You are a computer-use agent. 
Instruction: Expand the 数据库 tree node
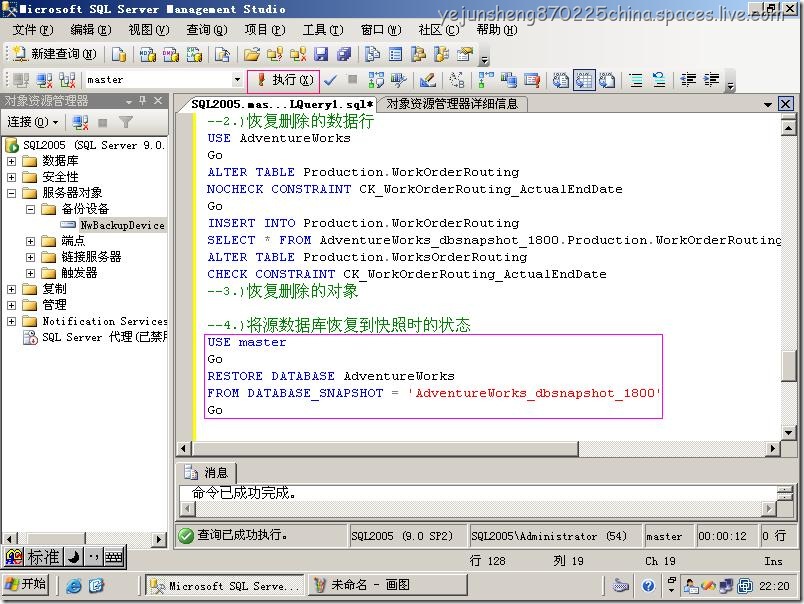[x=11, y=161]
